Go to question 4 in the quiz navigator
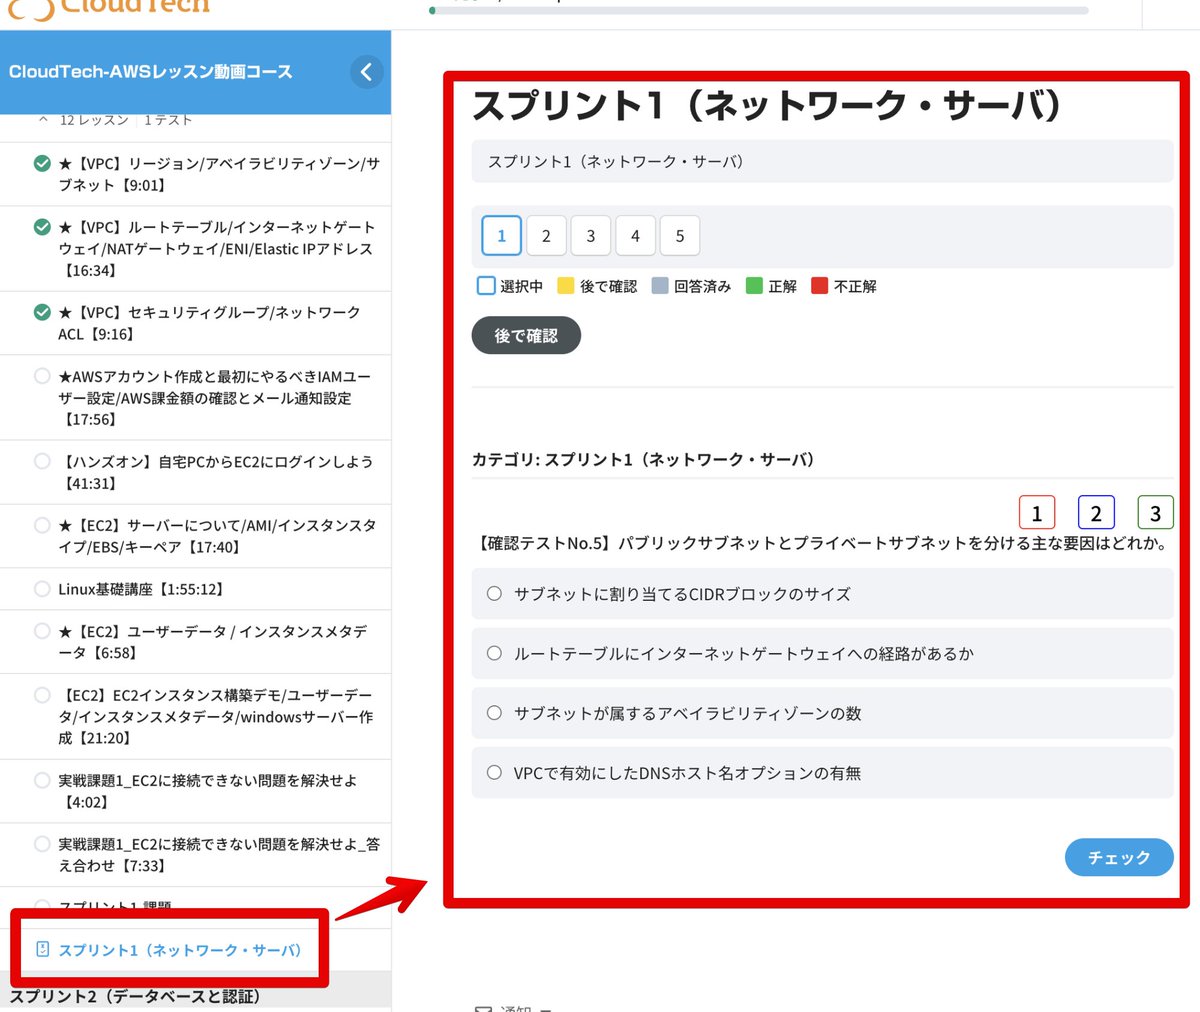The height and width of the screenshot is (1012, 1200). 635,236
